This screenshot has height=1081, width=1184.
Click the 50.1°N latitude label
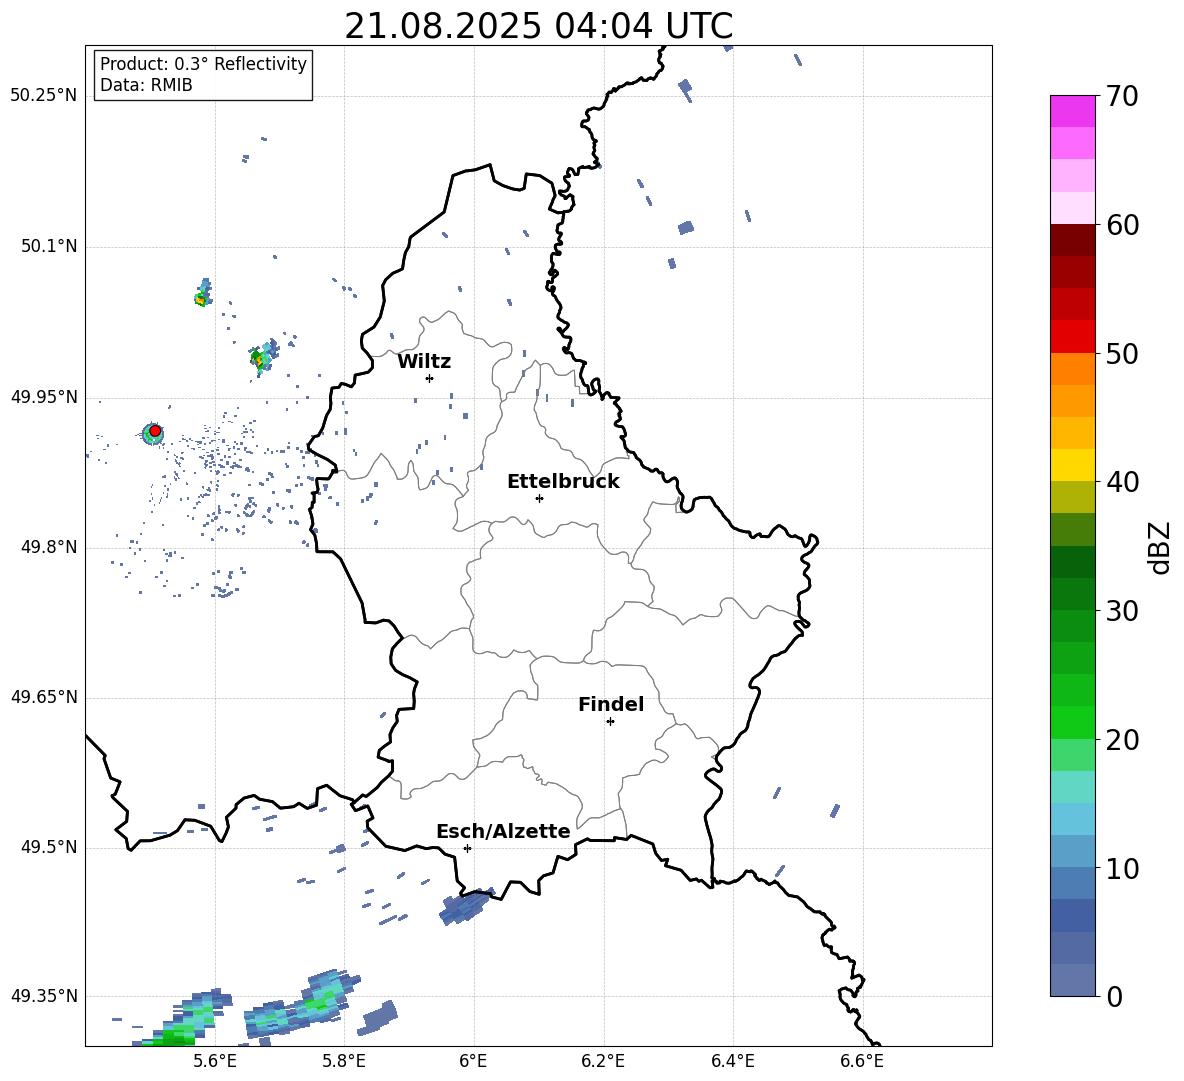point(48,246)
